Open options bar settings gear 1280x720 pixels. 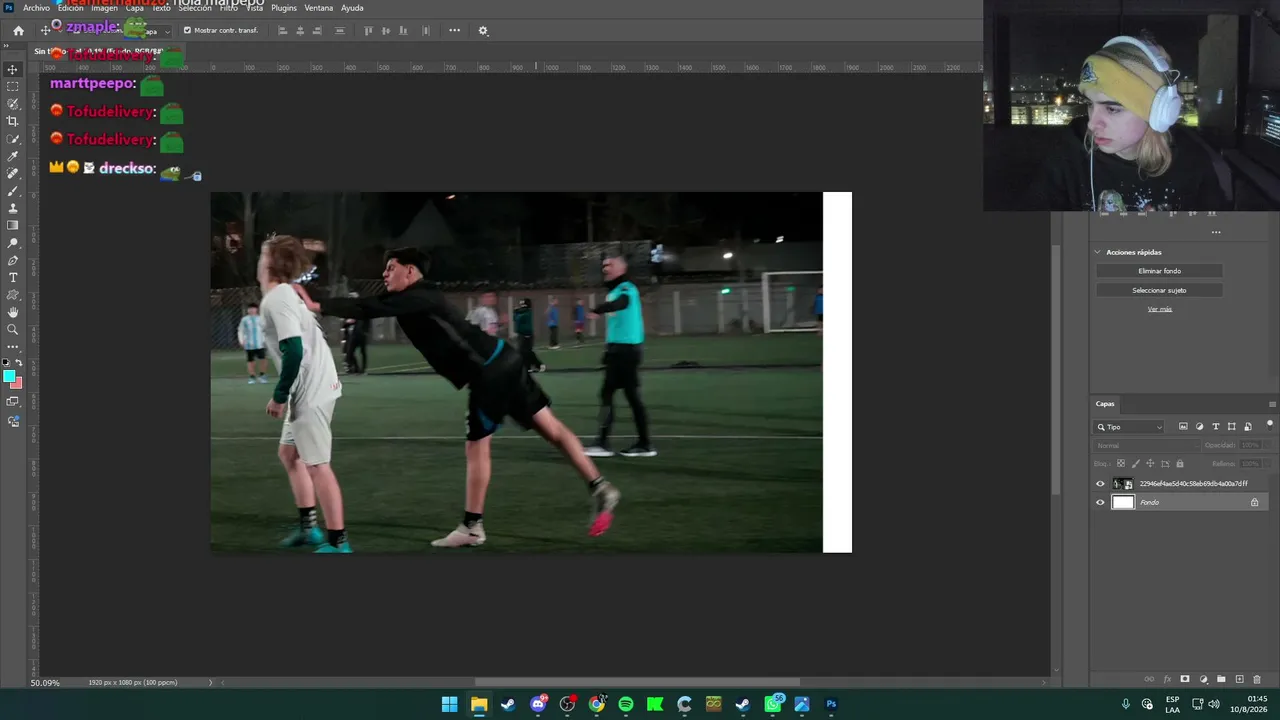click(x=483, y=30)
